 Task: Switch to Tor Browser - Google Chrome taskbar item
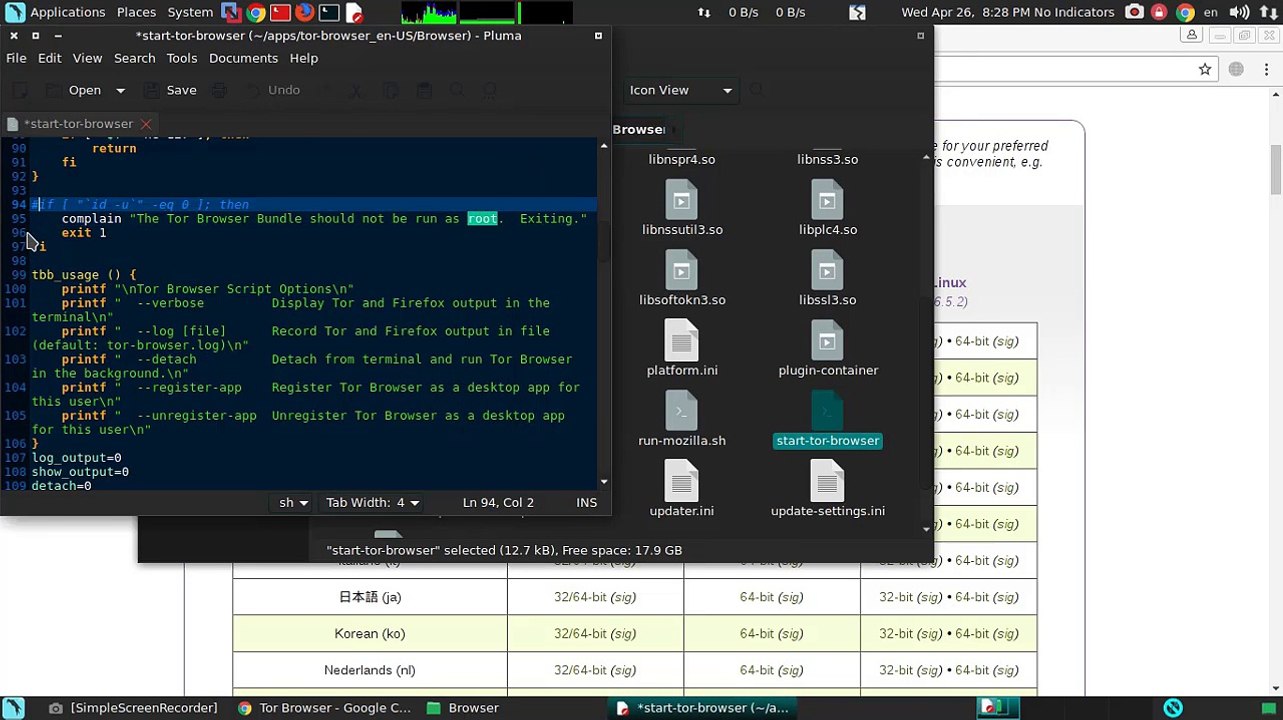pos(324,708)
